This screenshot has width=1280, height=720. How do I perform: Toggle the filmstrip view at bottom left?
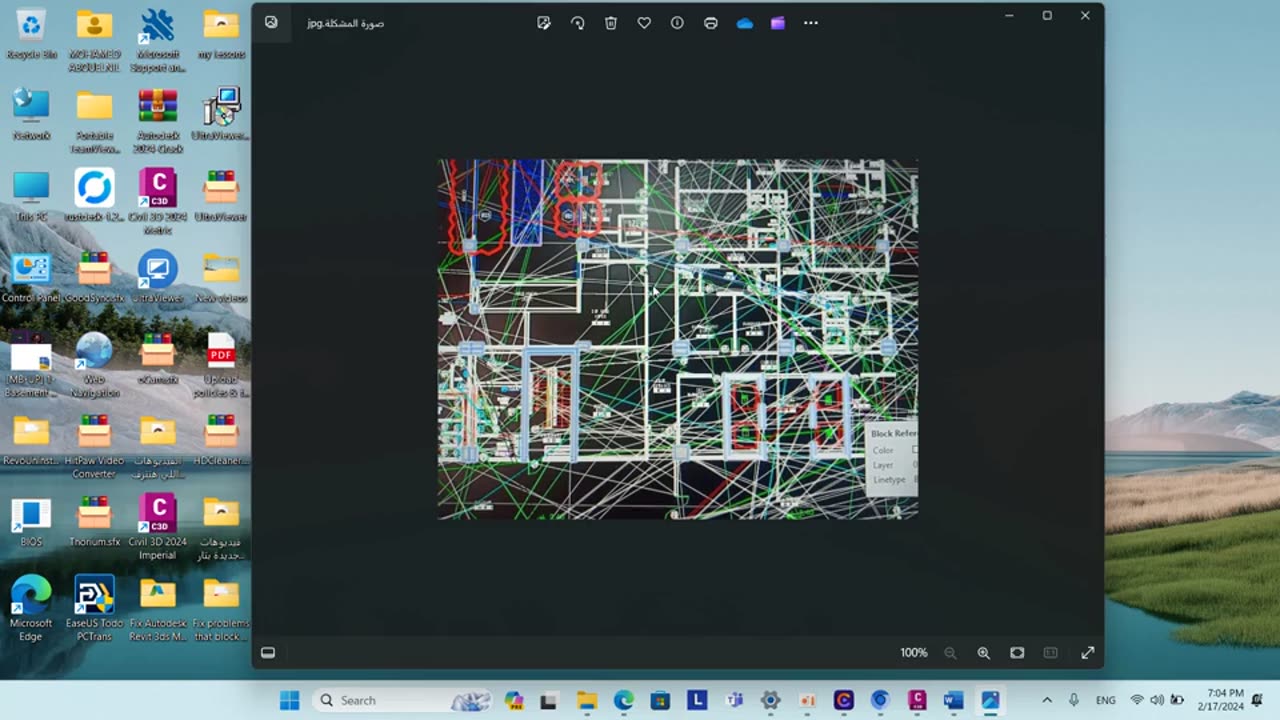(x=268, y=653)
